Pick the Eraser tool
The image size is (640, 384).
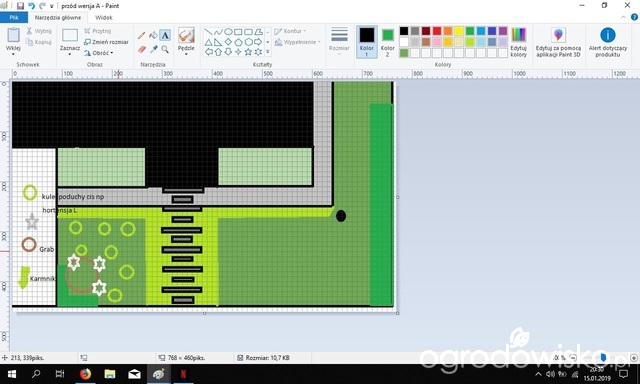pos(142,49)
